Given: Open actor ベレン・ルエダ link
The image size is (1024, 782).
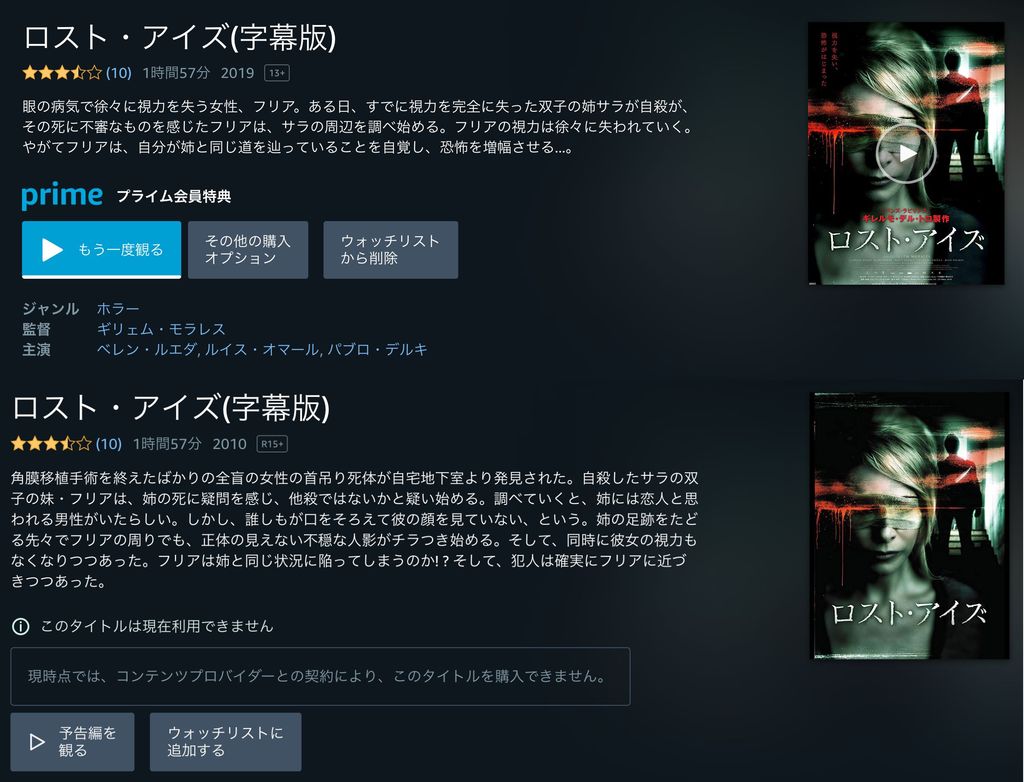Looking at the screenshot, I should pyautogui.click(x=146, y=350).
